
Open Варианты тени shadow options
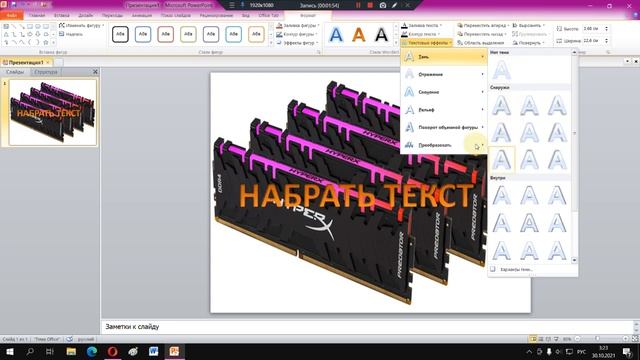point(516,269)
